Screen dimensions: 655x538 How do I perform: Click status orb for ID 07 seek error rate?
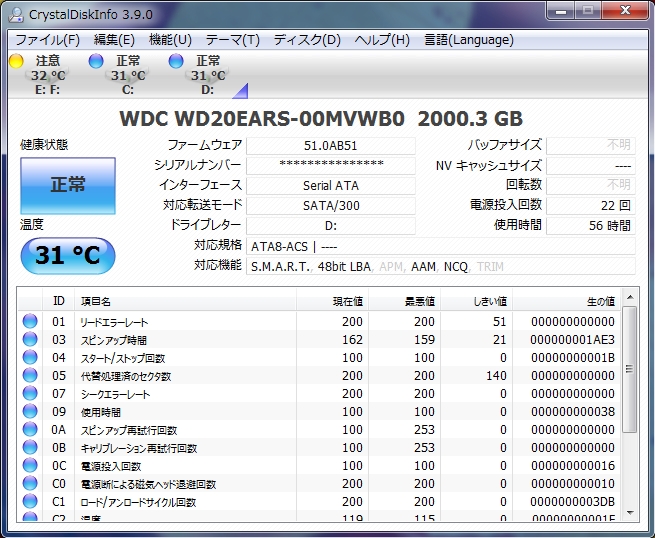coord(30,393)
